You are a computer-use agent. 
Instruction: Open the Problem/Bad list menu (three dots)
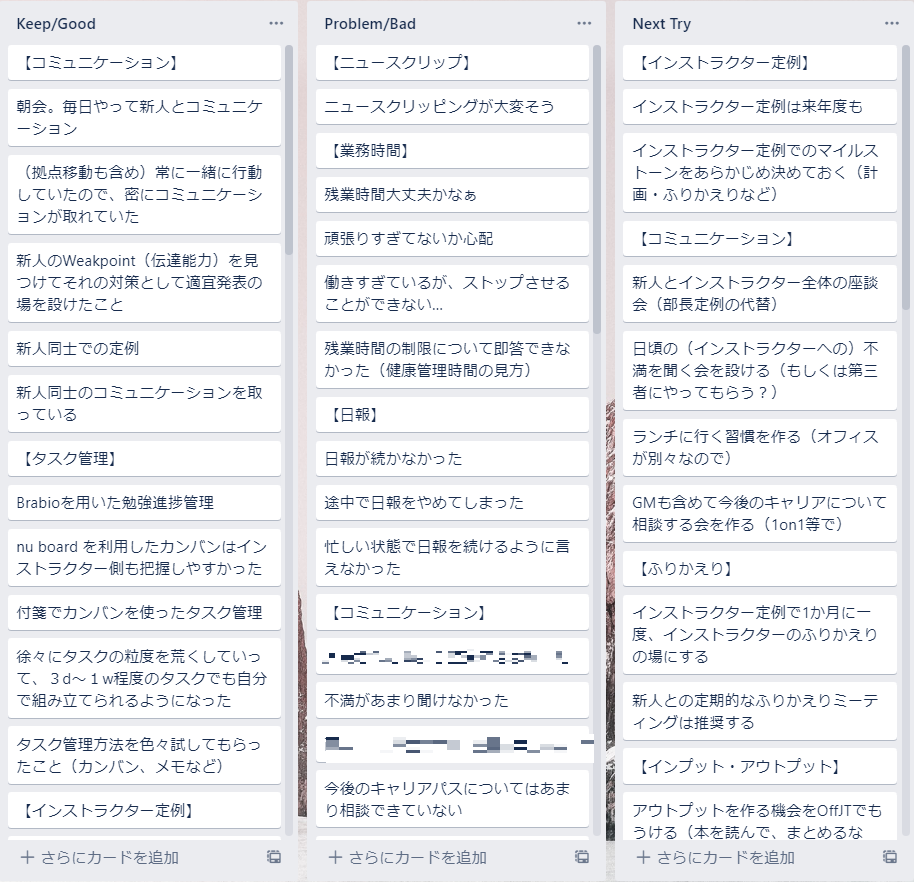click(584, 24)
